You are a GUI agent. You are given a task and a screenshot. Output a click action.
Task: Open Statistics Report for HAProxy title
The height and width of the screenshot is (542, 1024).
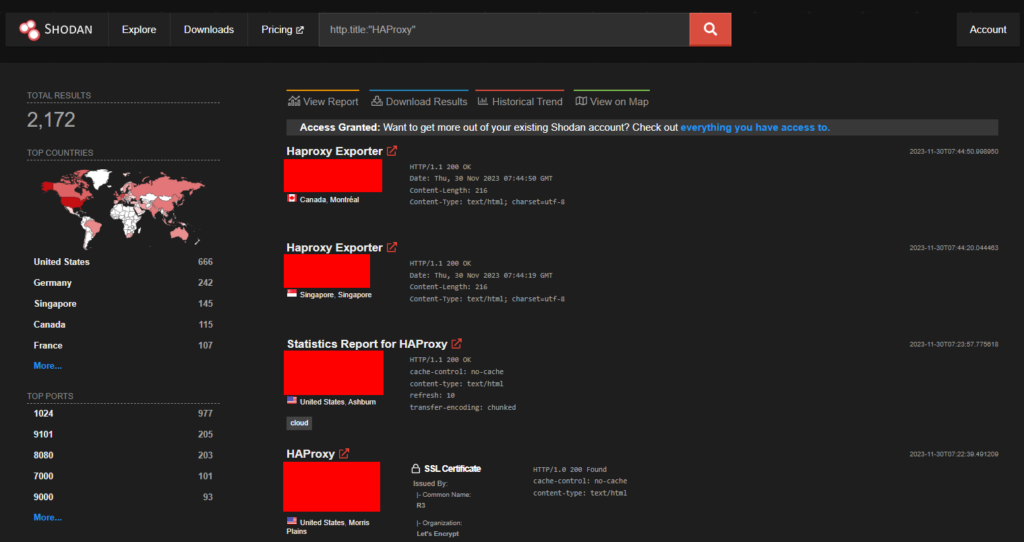pos(367,343)
